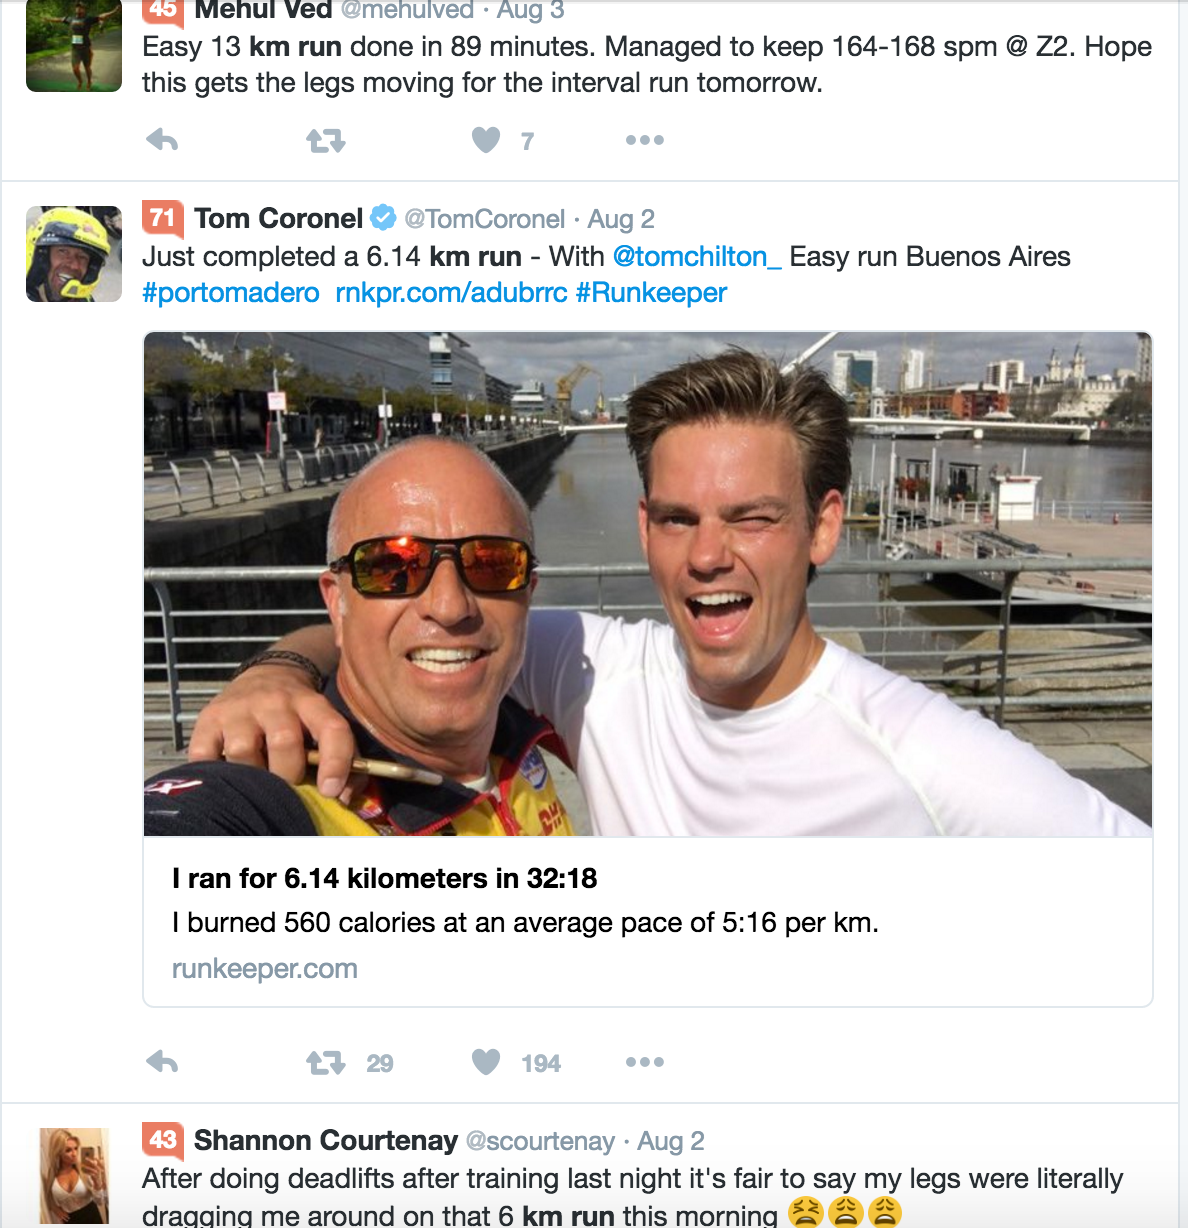Open Shannon Courtenay's profile avatar
This screenshot has height=1228, width=1188.
[x=74, y=1176]
